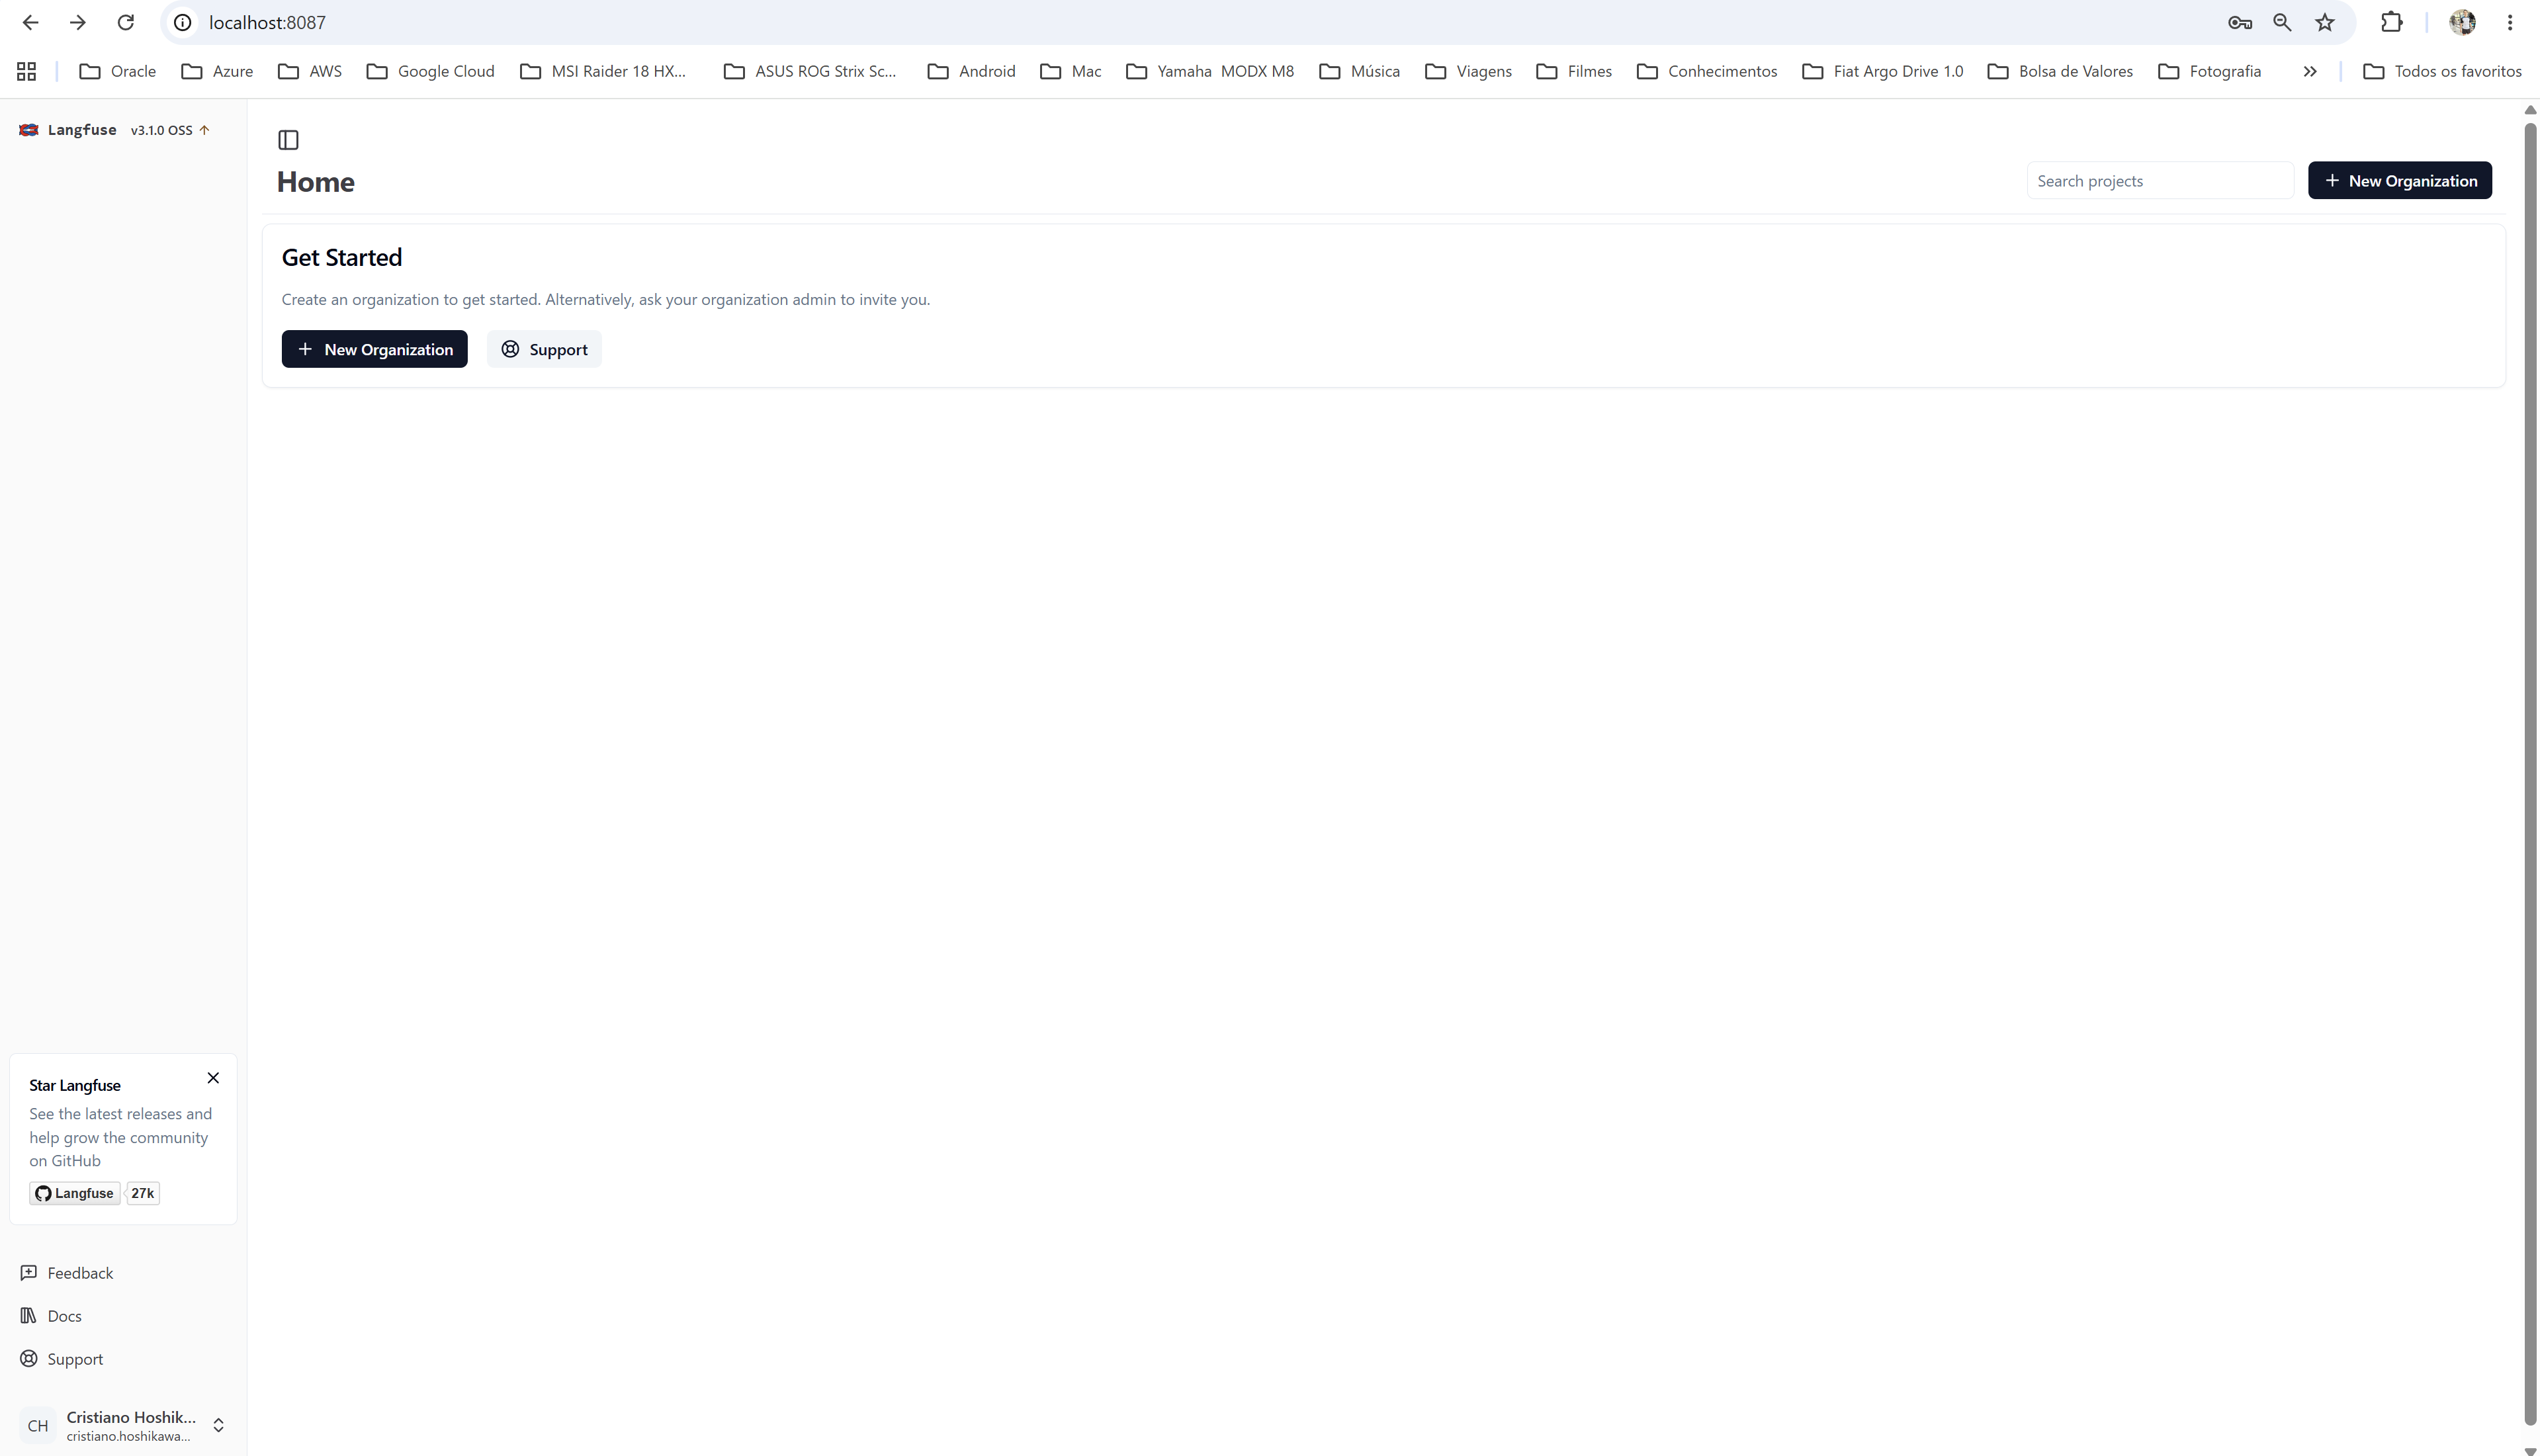Screen dimensions: 2540x1456
Task: Click the 27k GitHub stars count
Action: (x=143, y=1193)
